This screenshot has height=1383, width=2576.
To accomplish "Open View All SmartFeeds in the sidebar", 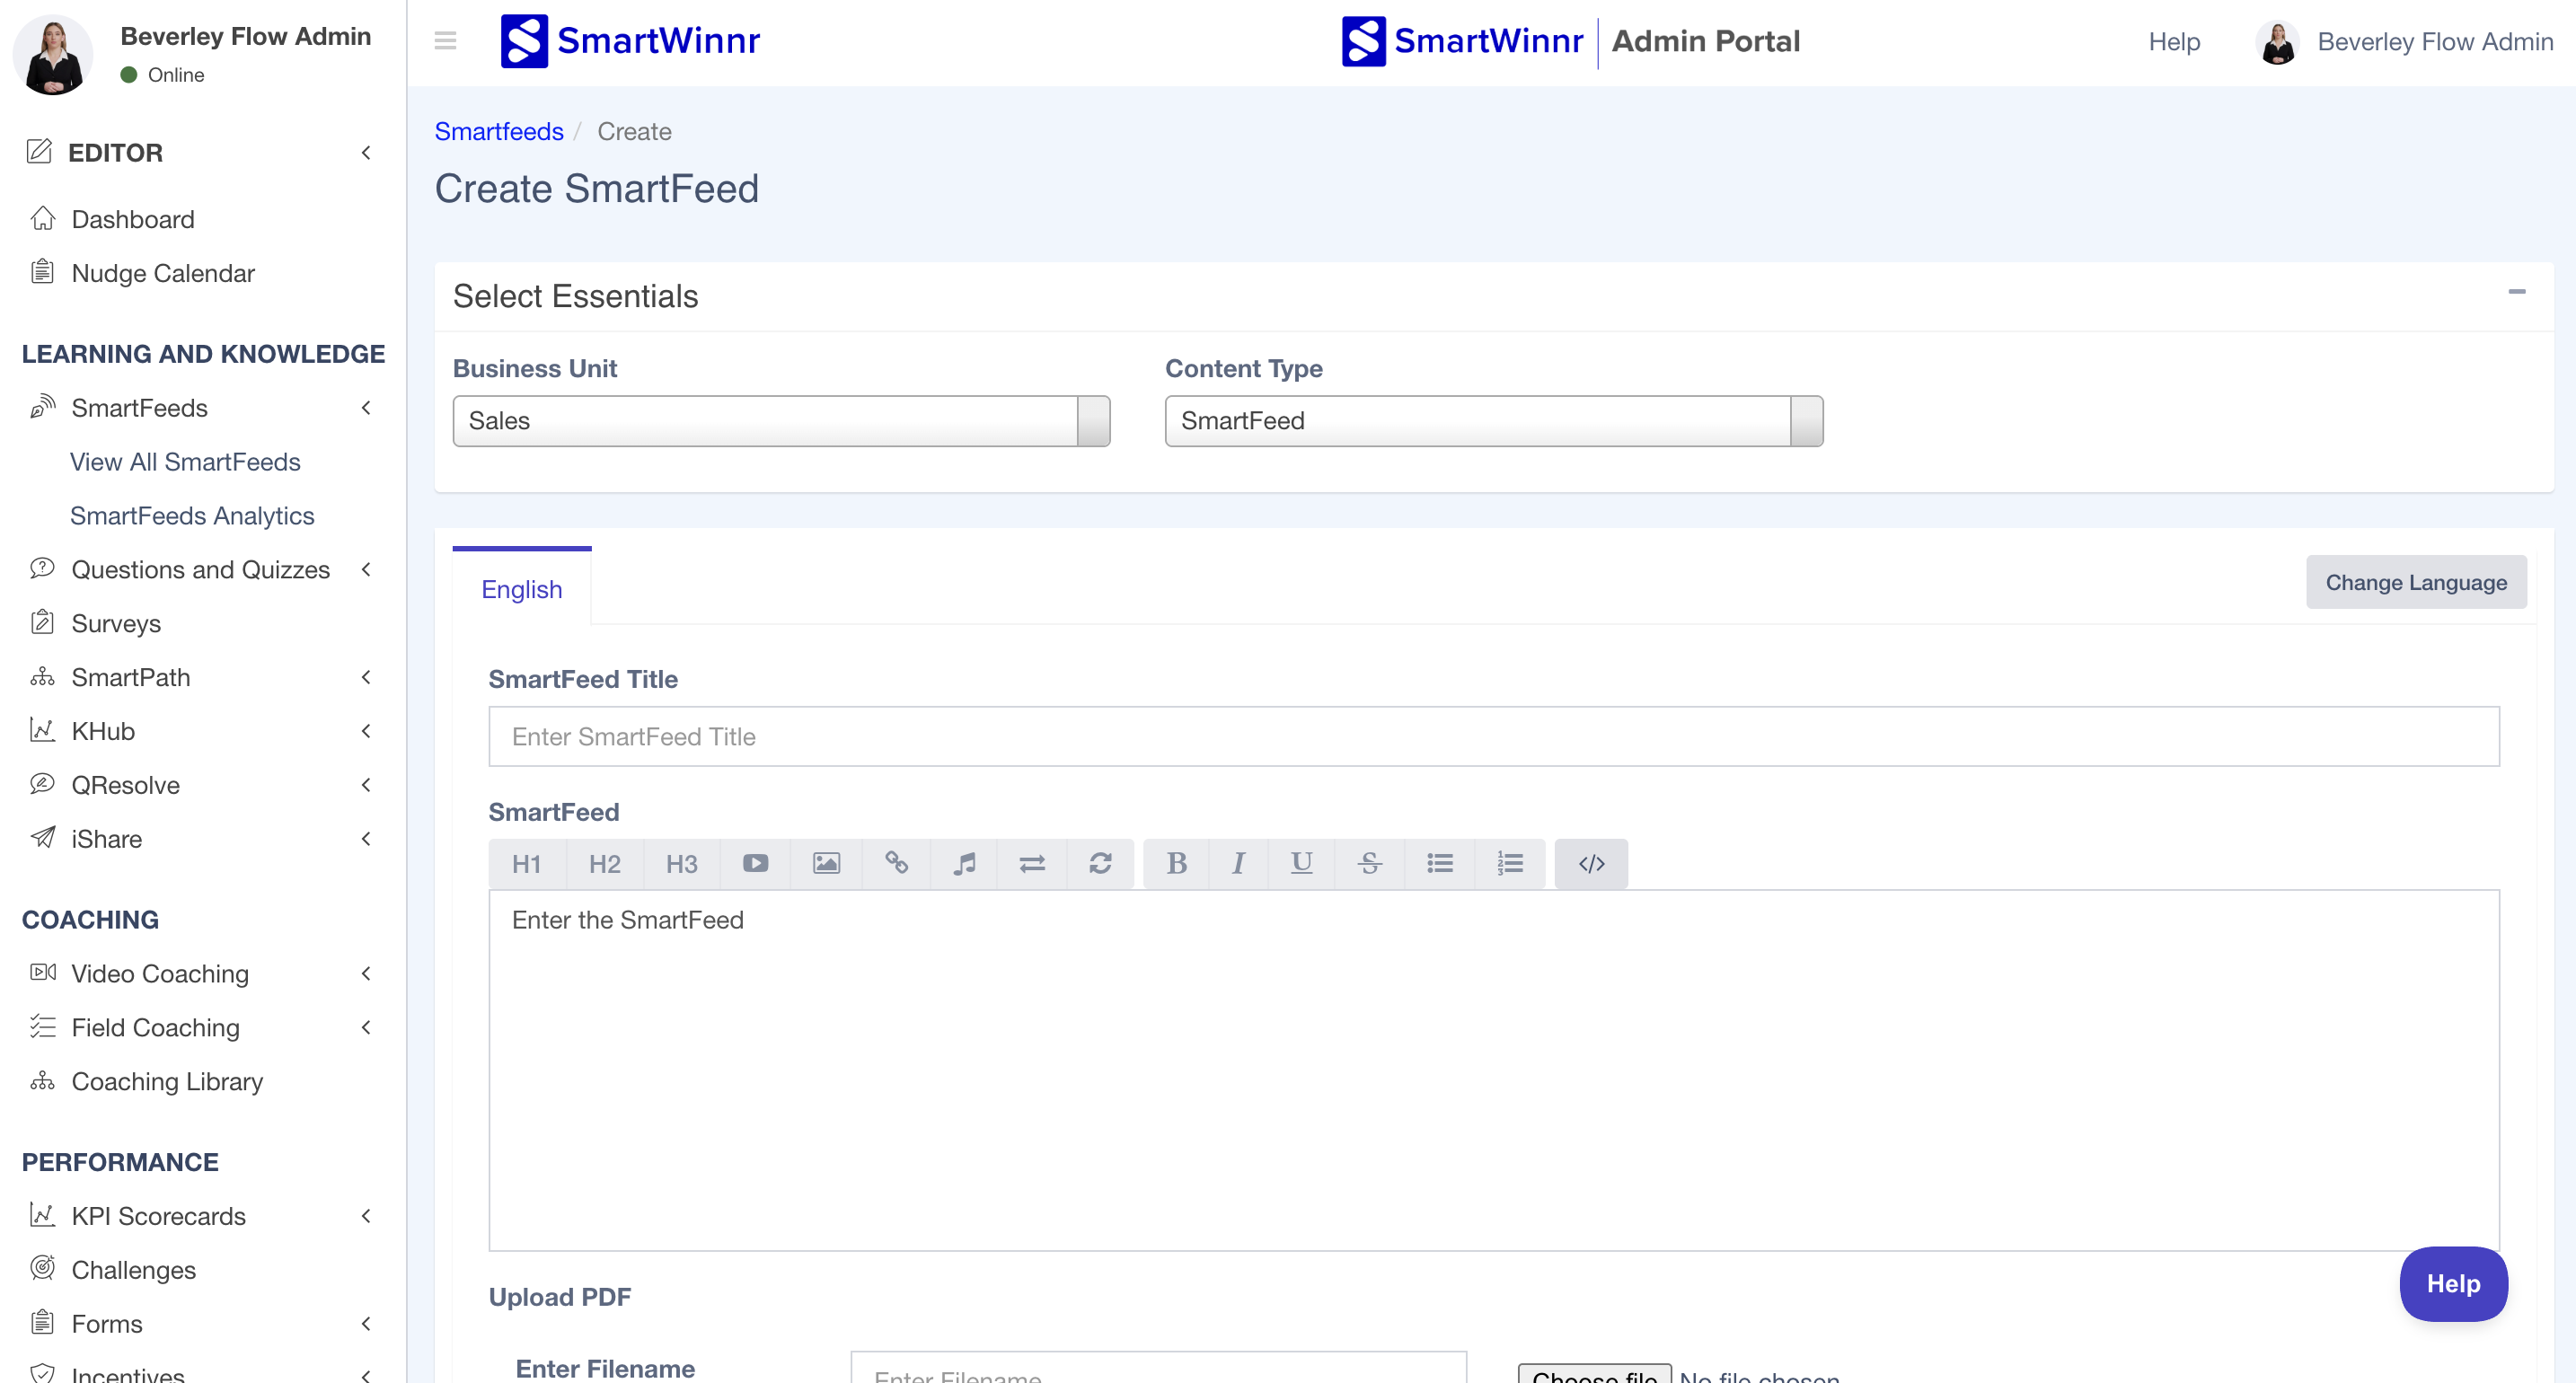I will coord(185,462).
